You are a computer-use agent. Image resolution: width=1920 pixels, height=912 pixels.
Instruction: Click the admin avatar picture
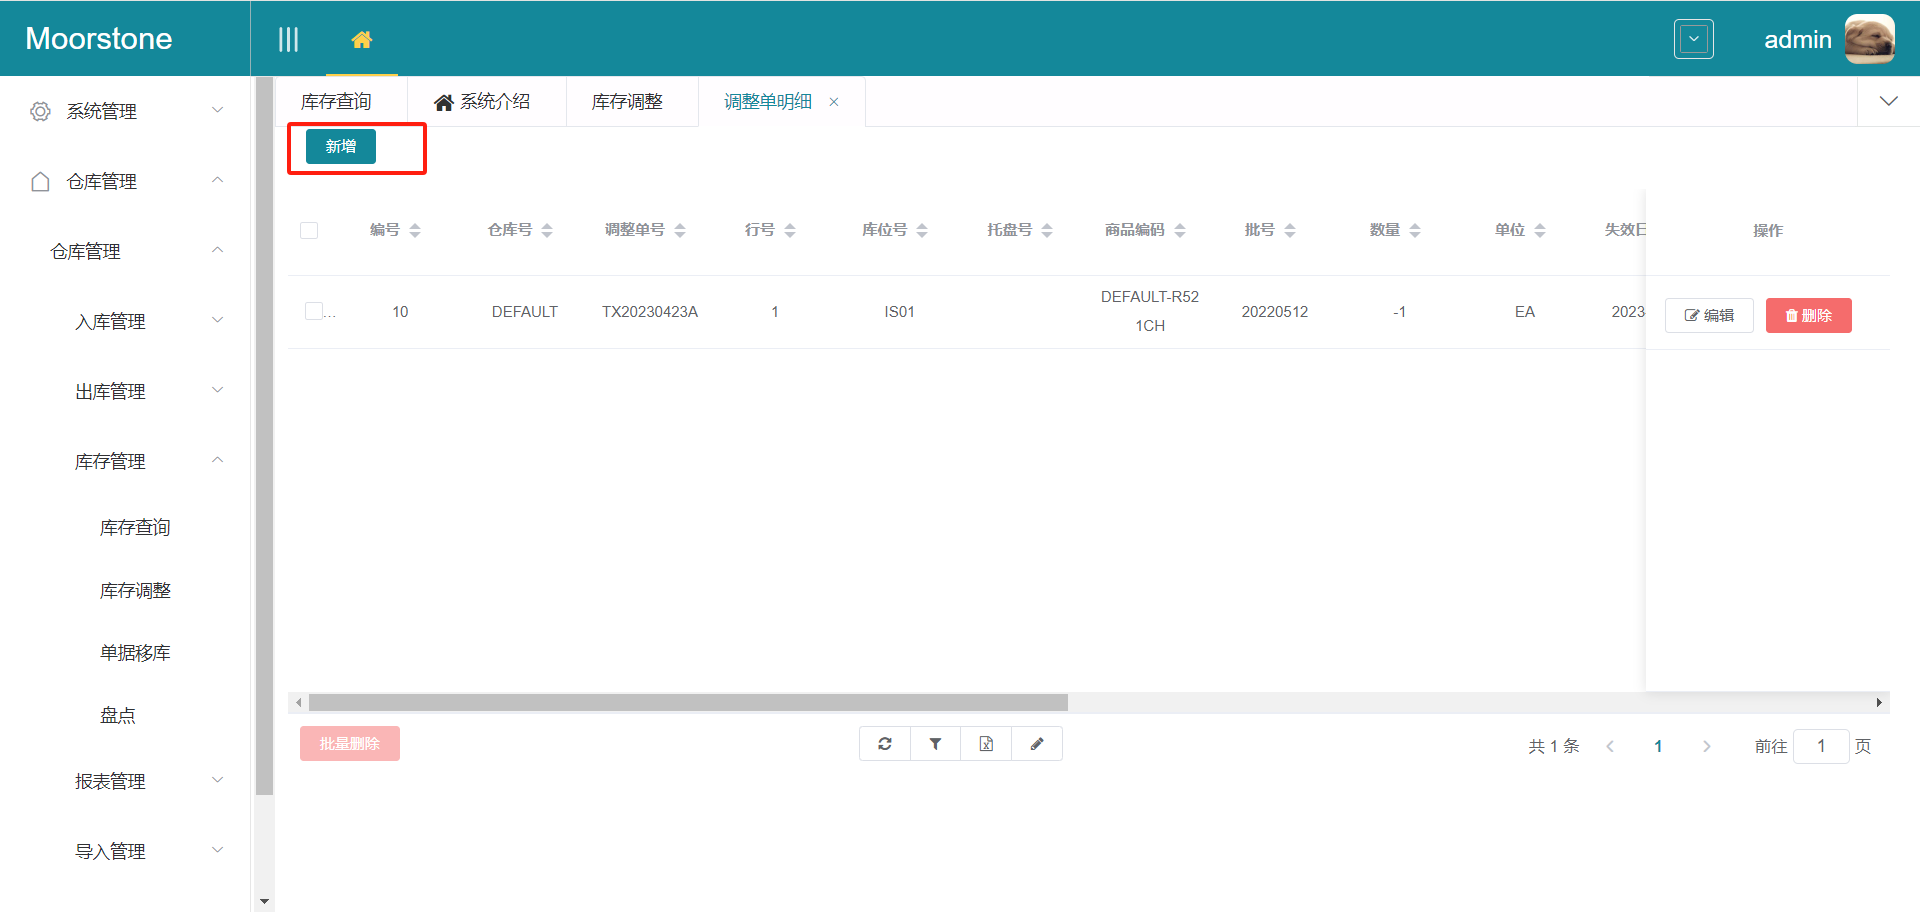click(x=1868, y=39)
